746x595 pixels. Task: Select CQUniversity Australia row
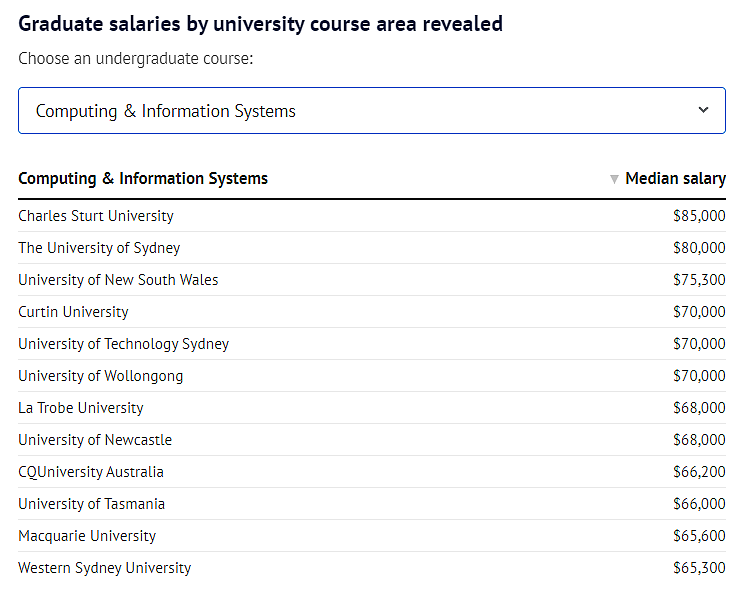[x=372, y=472]
